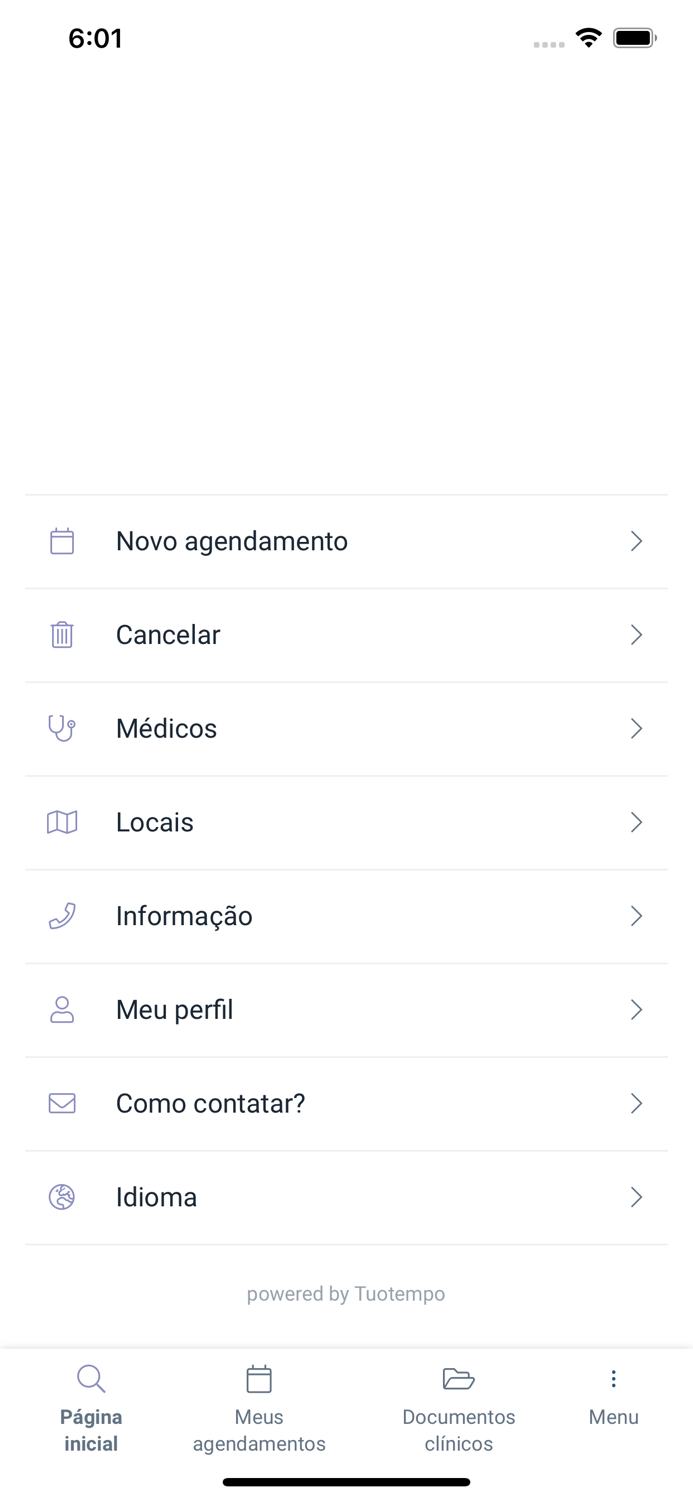Image resolution: width=693 pixels, height=1500 pixels.
Task: Click the phone icon next to Informação
Action: point(62,915)
